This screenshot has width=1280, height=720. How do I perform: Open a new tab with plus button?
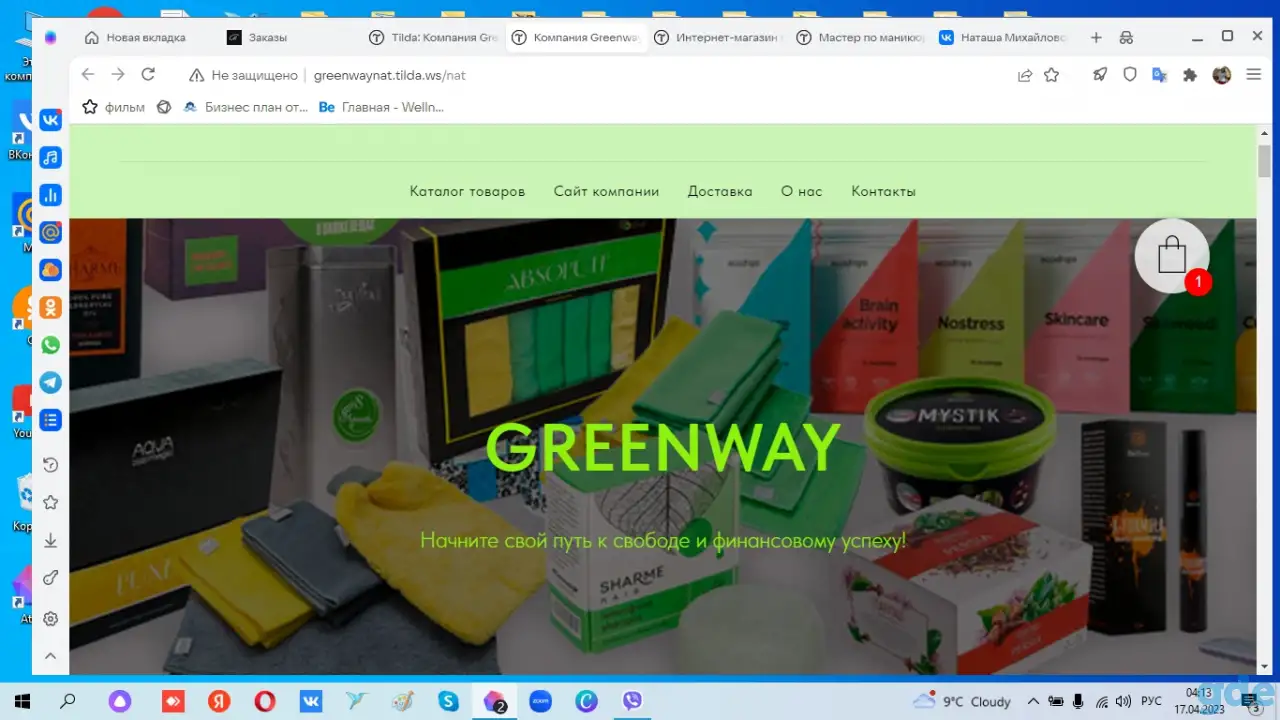[1096, 38]
